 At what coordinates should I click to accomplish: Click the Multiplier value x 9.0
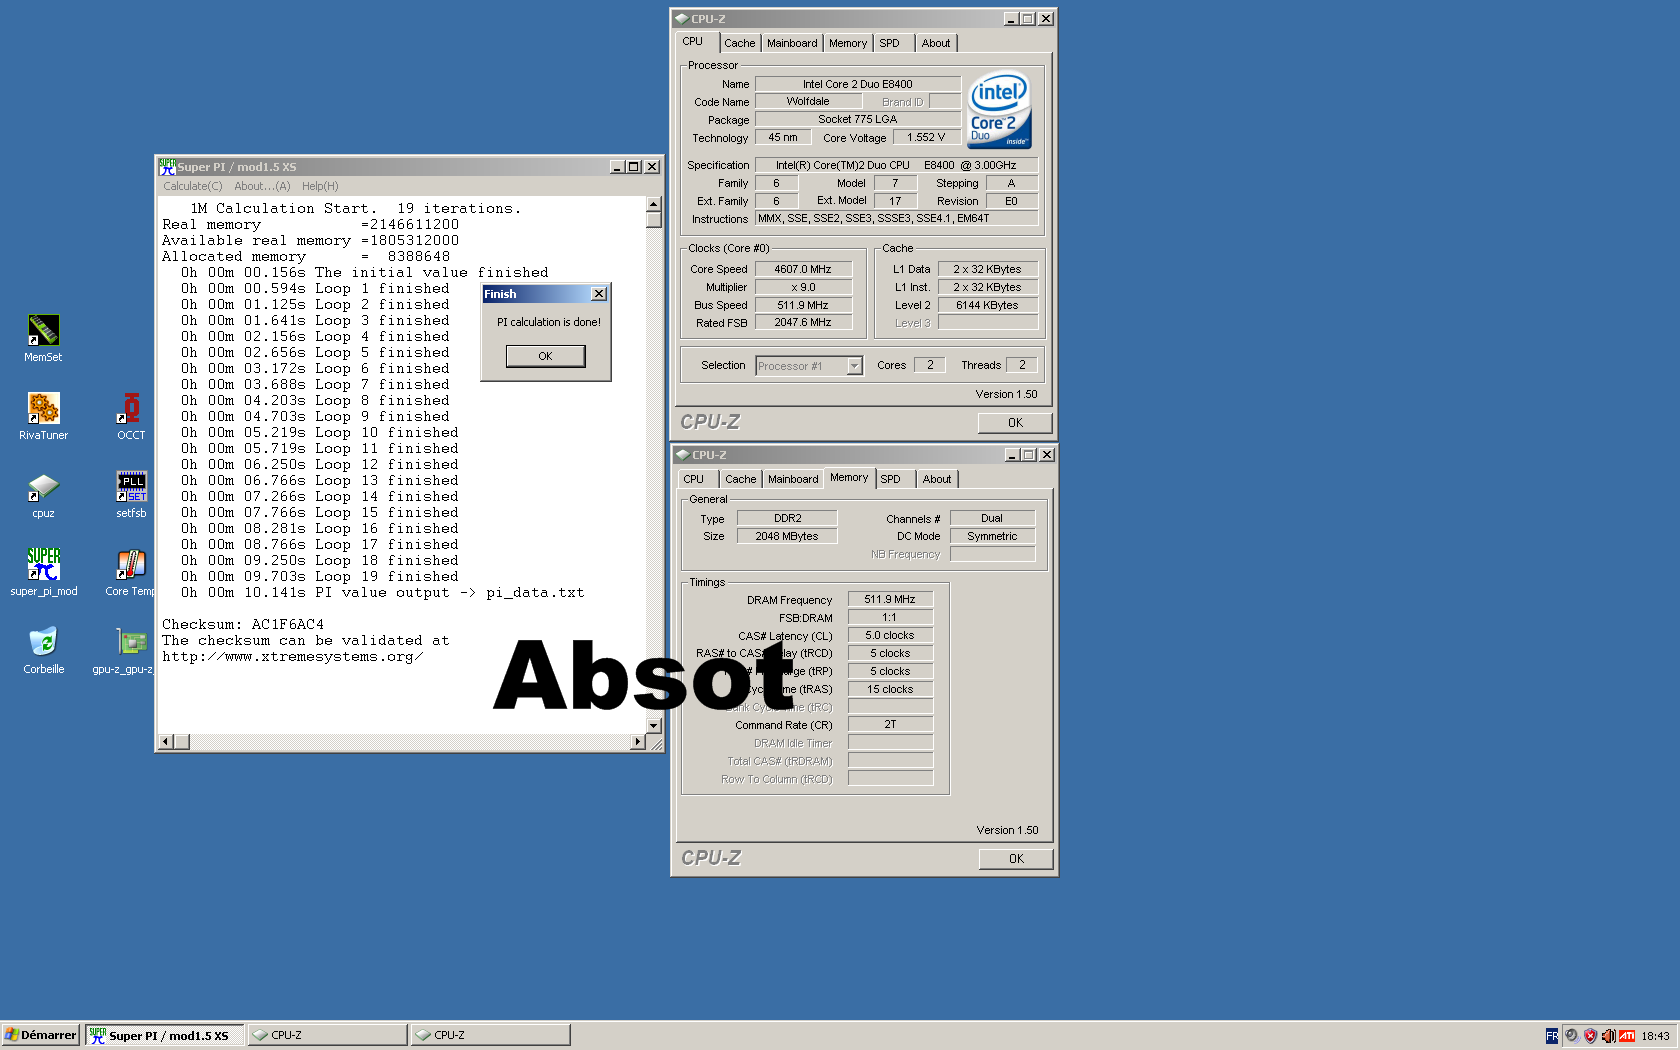pyautogui.click(x=803, y=287)
